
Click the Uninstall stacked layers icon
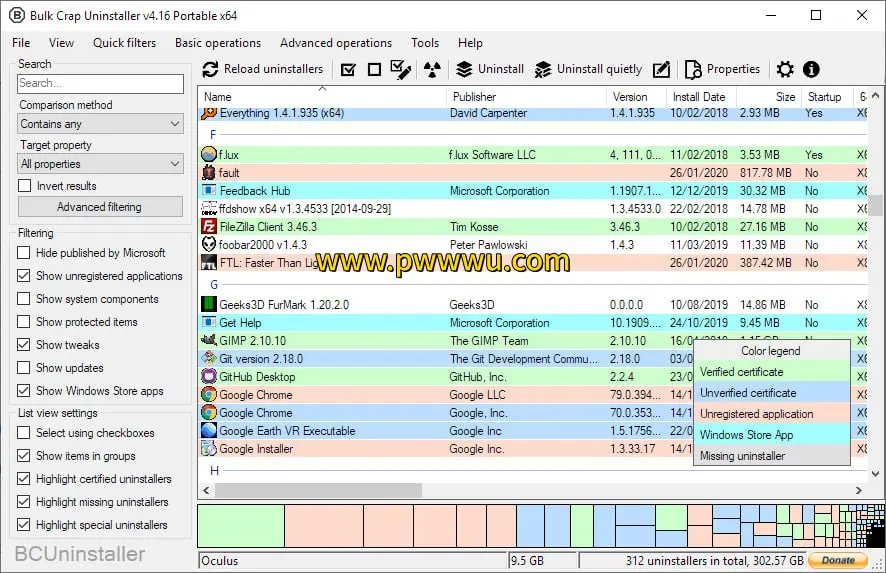(x=464, y=70)
